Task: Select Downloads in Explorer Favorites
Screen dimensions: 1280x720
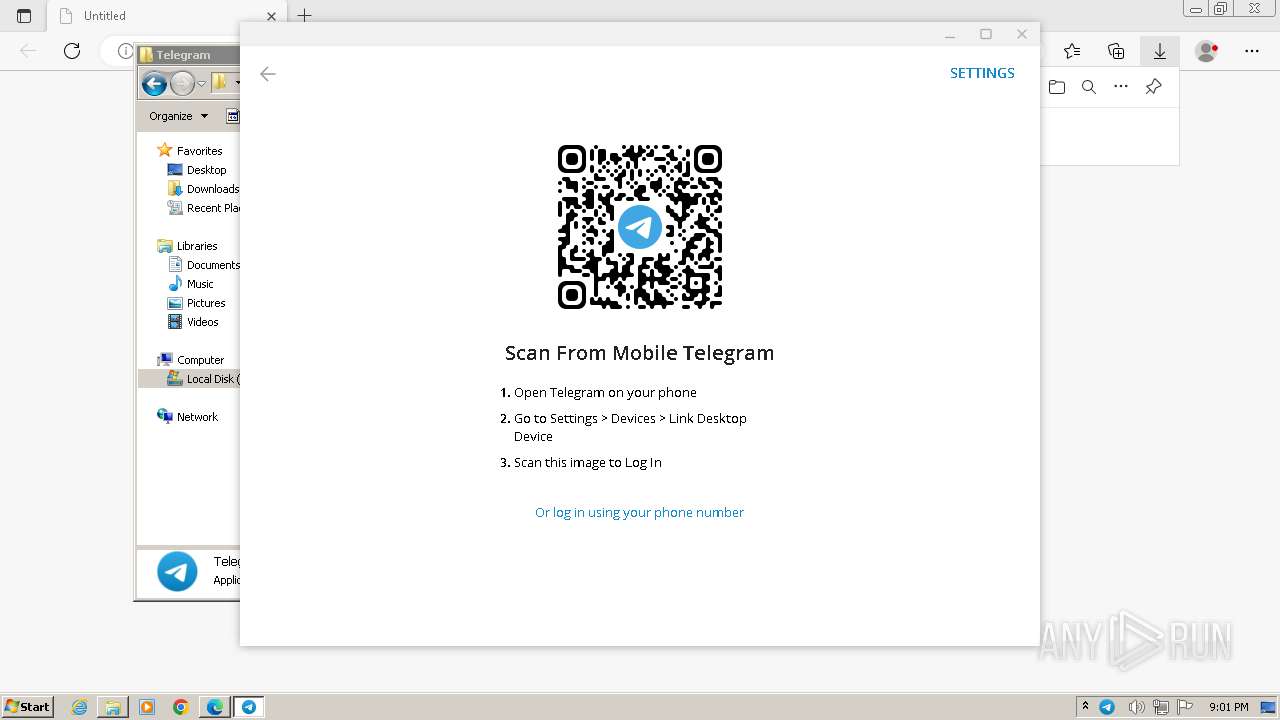Action: pyautogui.click(x=204, y=189)
